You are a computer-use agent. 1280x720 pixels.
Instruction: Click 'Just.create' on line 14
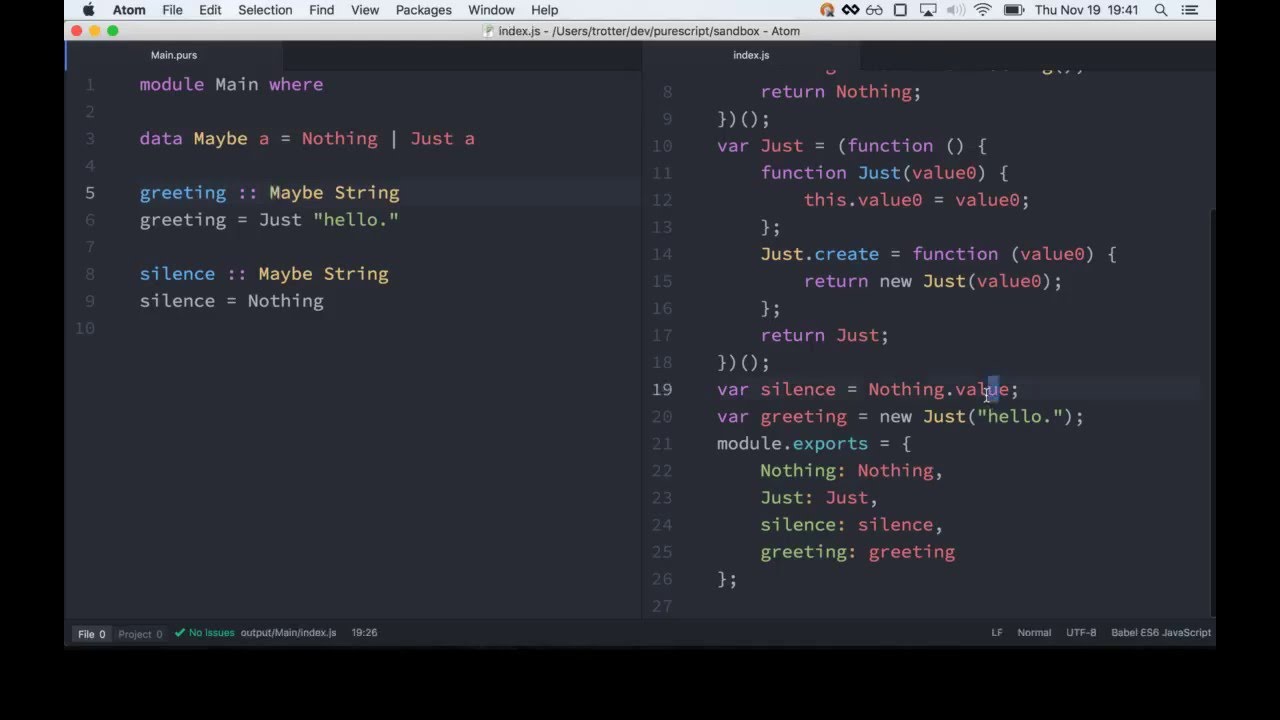coord(819,254)
